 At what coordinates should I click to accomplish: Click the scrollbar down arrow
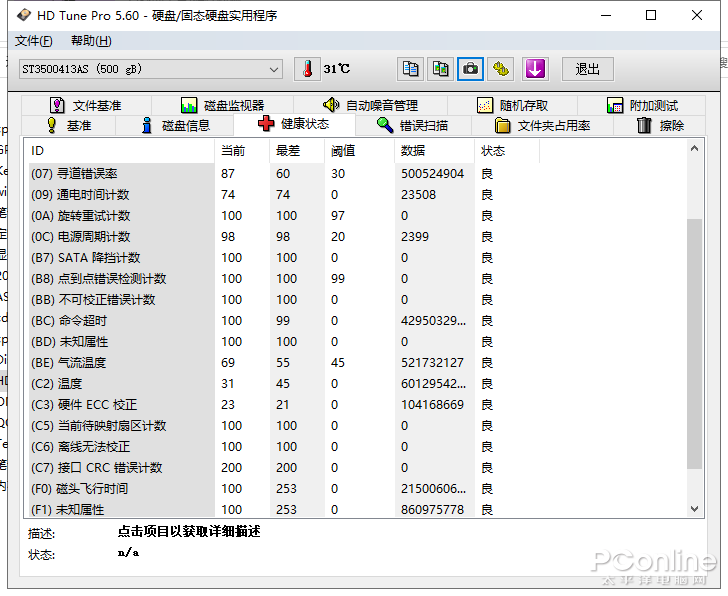(695, 509)
